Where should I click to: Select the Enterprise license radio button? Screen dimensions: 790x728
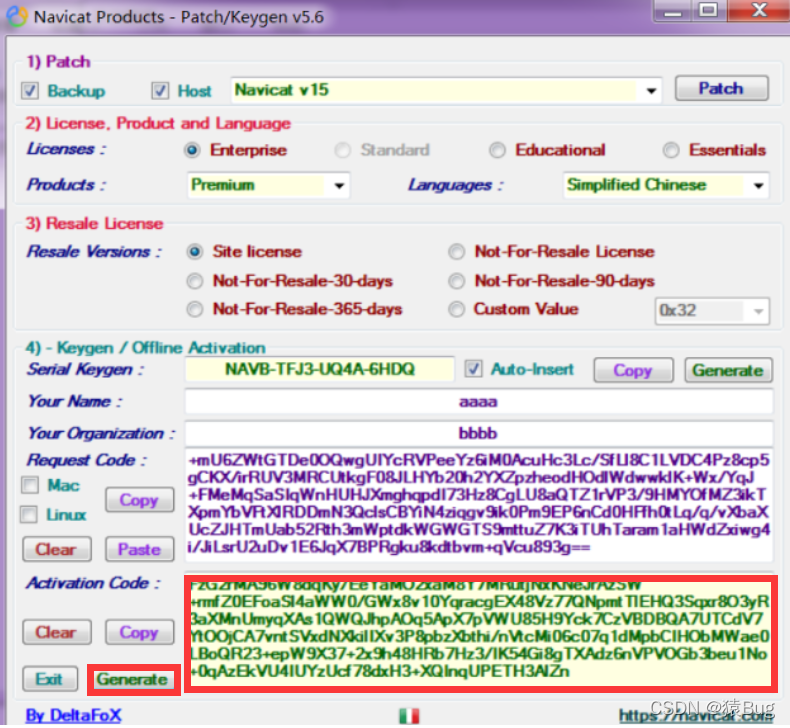point(192,150)
